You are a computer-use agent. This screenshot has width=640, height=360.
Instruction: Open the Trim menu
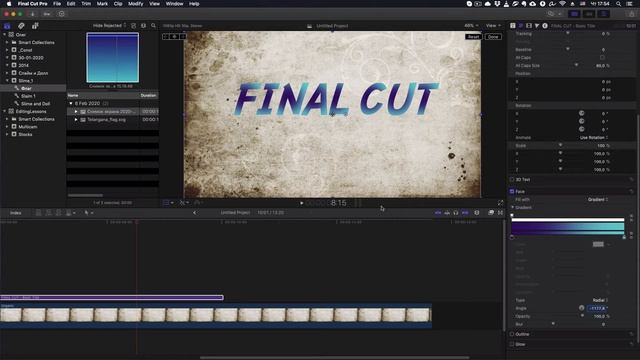[x=86, y=4]
